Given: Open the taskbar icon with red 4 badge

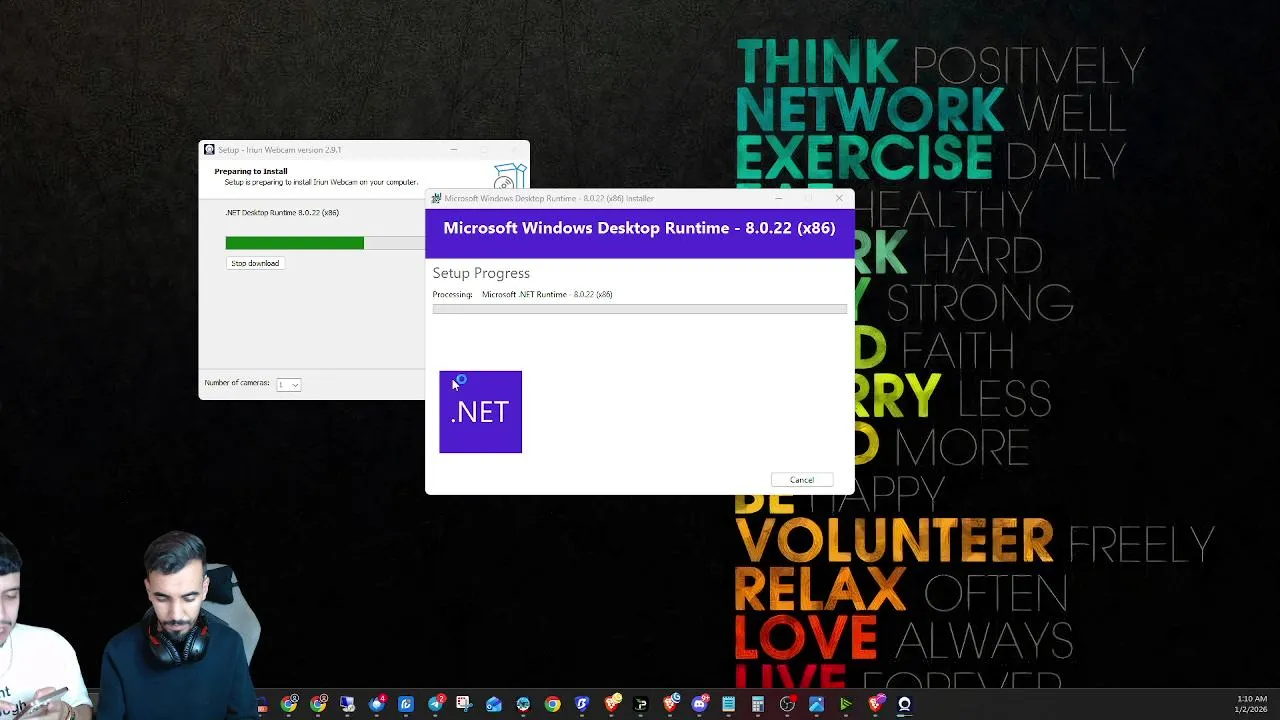Looking at the screenshot, I should 376,704.
